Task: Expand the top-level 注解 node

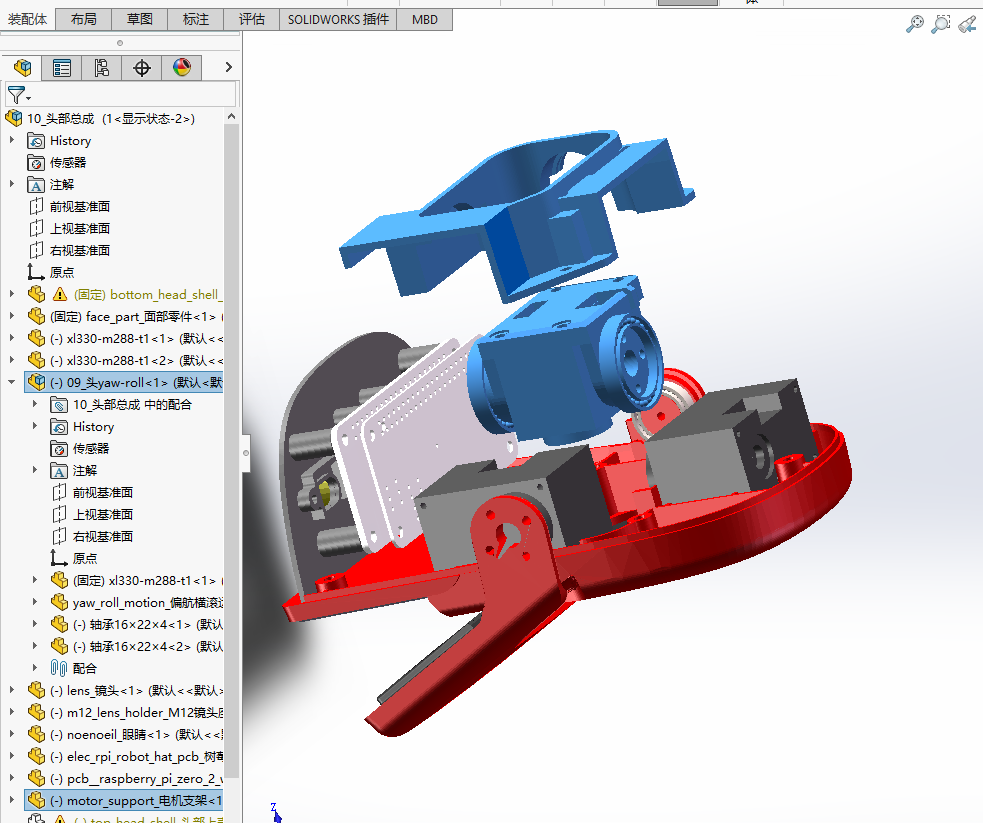Action: (12, 184)
